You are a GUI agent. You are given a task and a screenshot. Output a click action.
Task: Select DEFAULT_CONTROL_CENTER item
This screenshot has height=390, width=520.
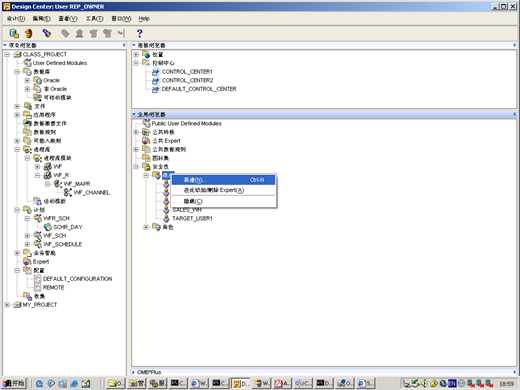pyautogui.click(x=199, y=89)
